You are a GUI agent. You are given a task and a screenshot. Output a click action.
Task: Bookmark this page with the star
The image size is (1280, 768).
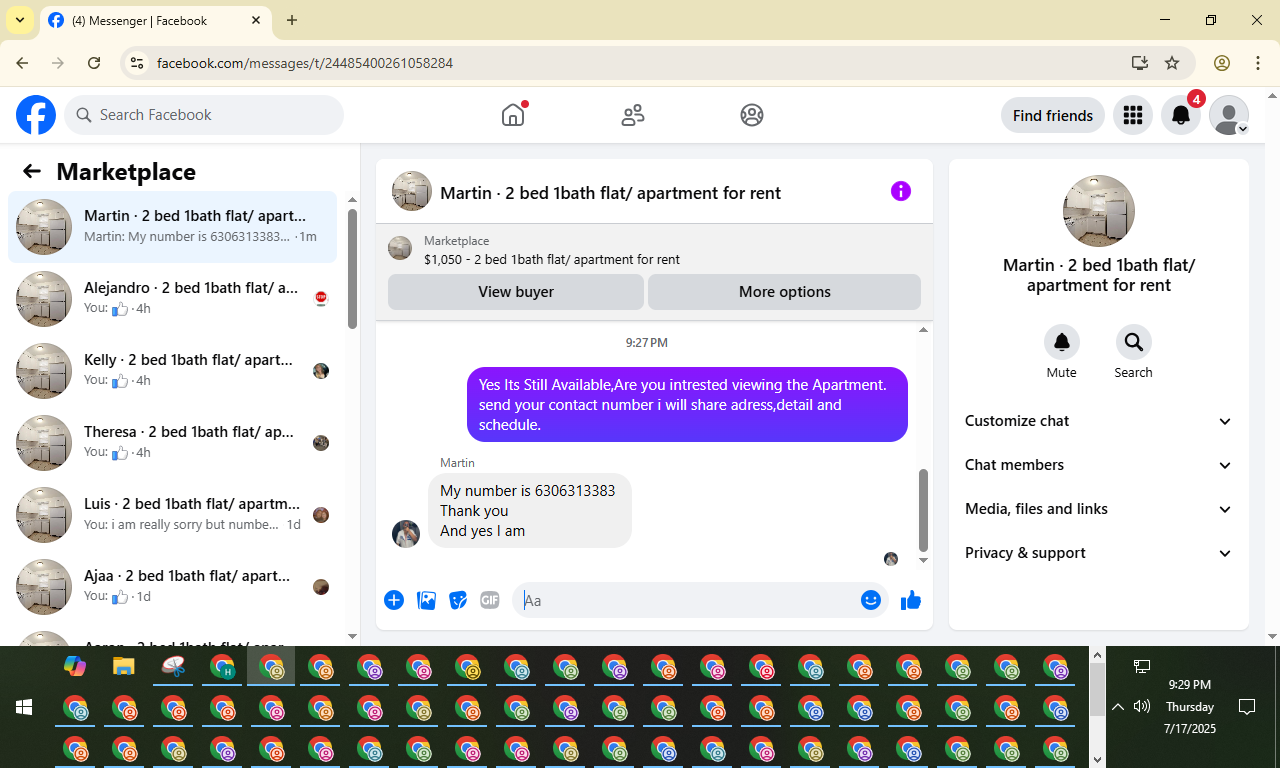(x=1172, y=63)
